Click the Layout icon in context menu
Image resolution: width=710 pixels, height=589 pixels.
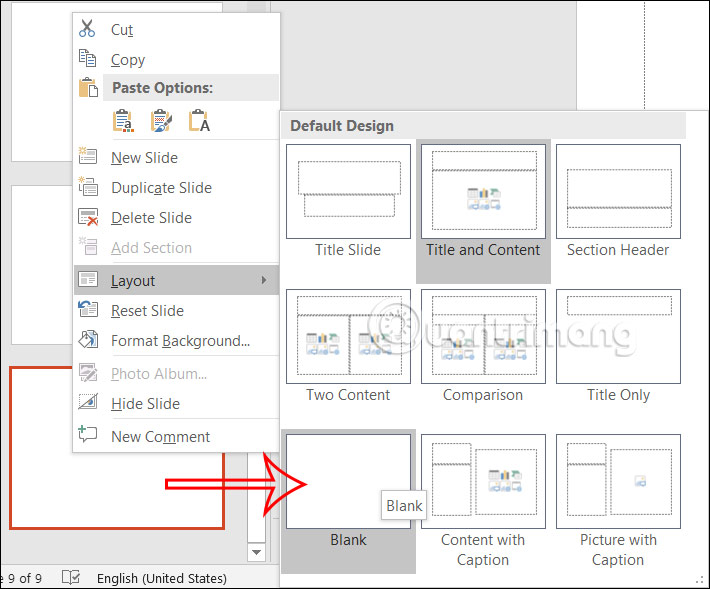pyautogui.click(x=87, y=279)
